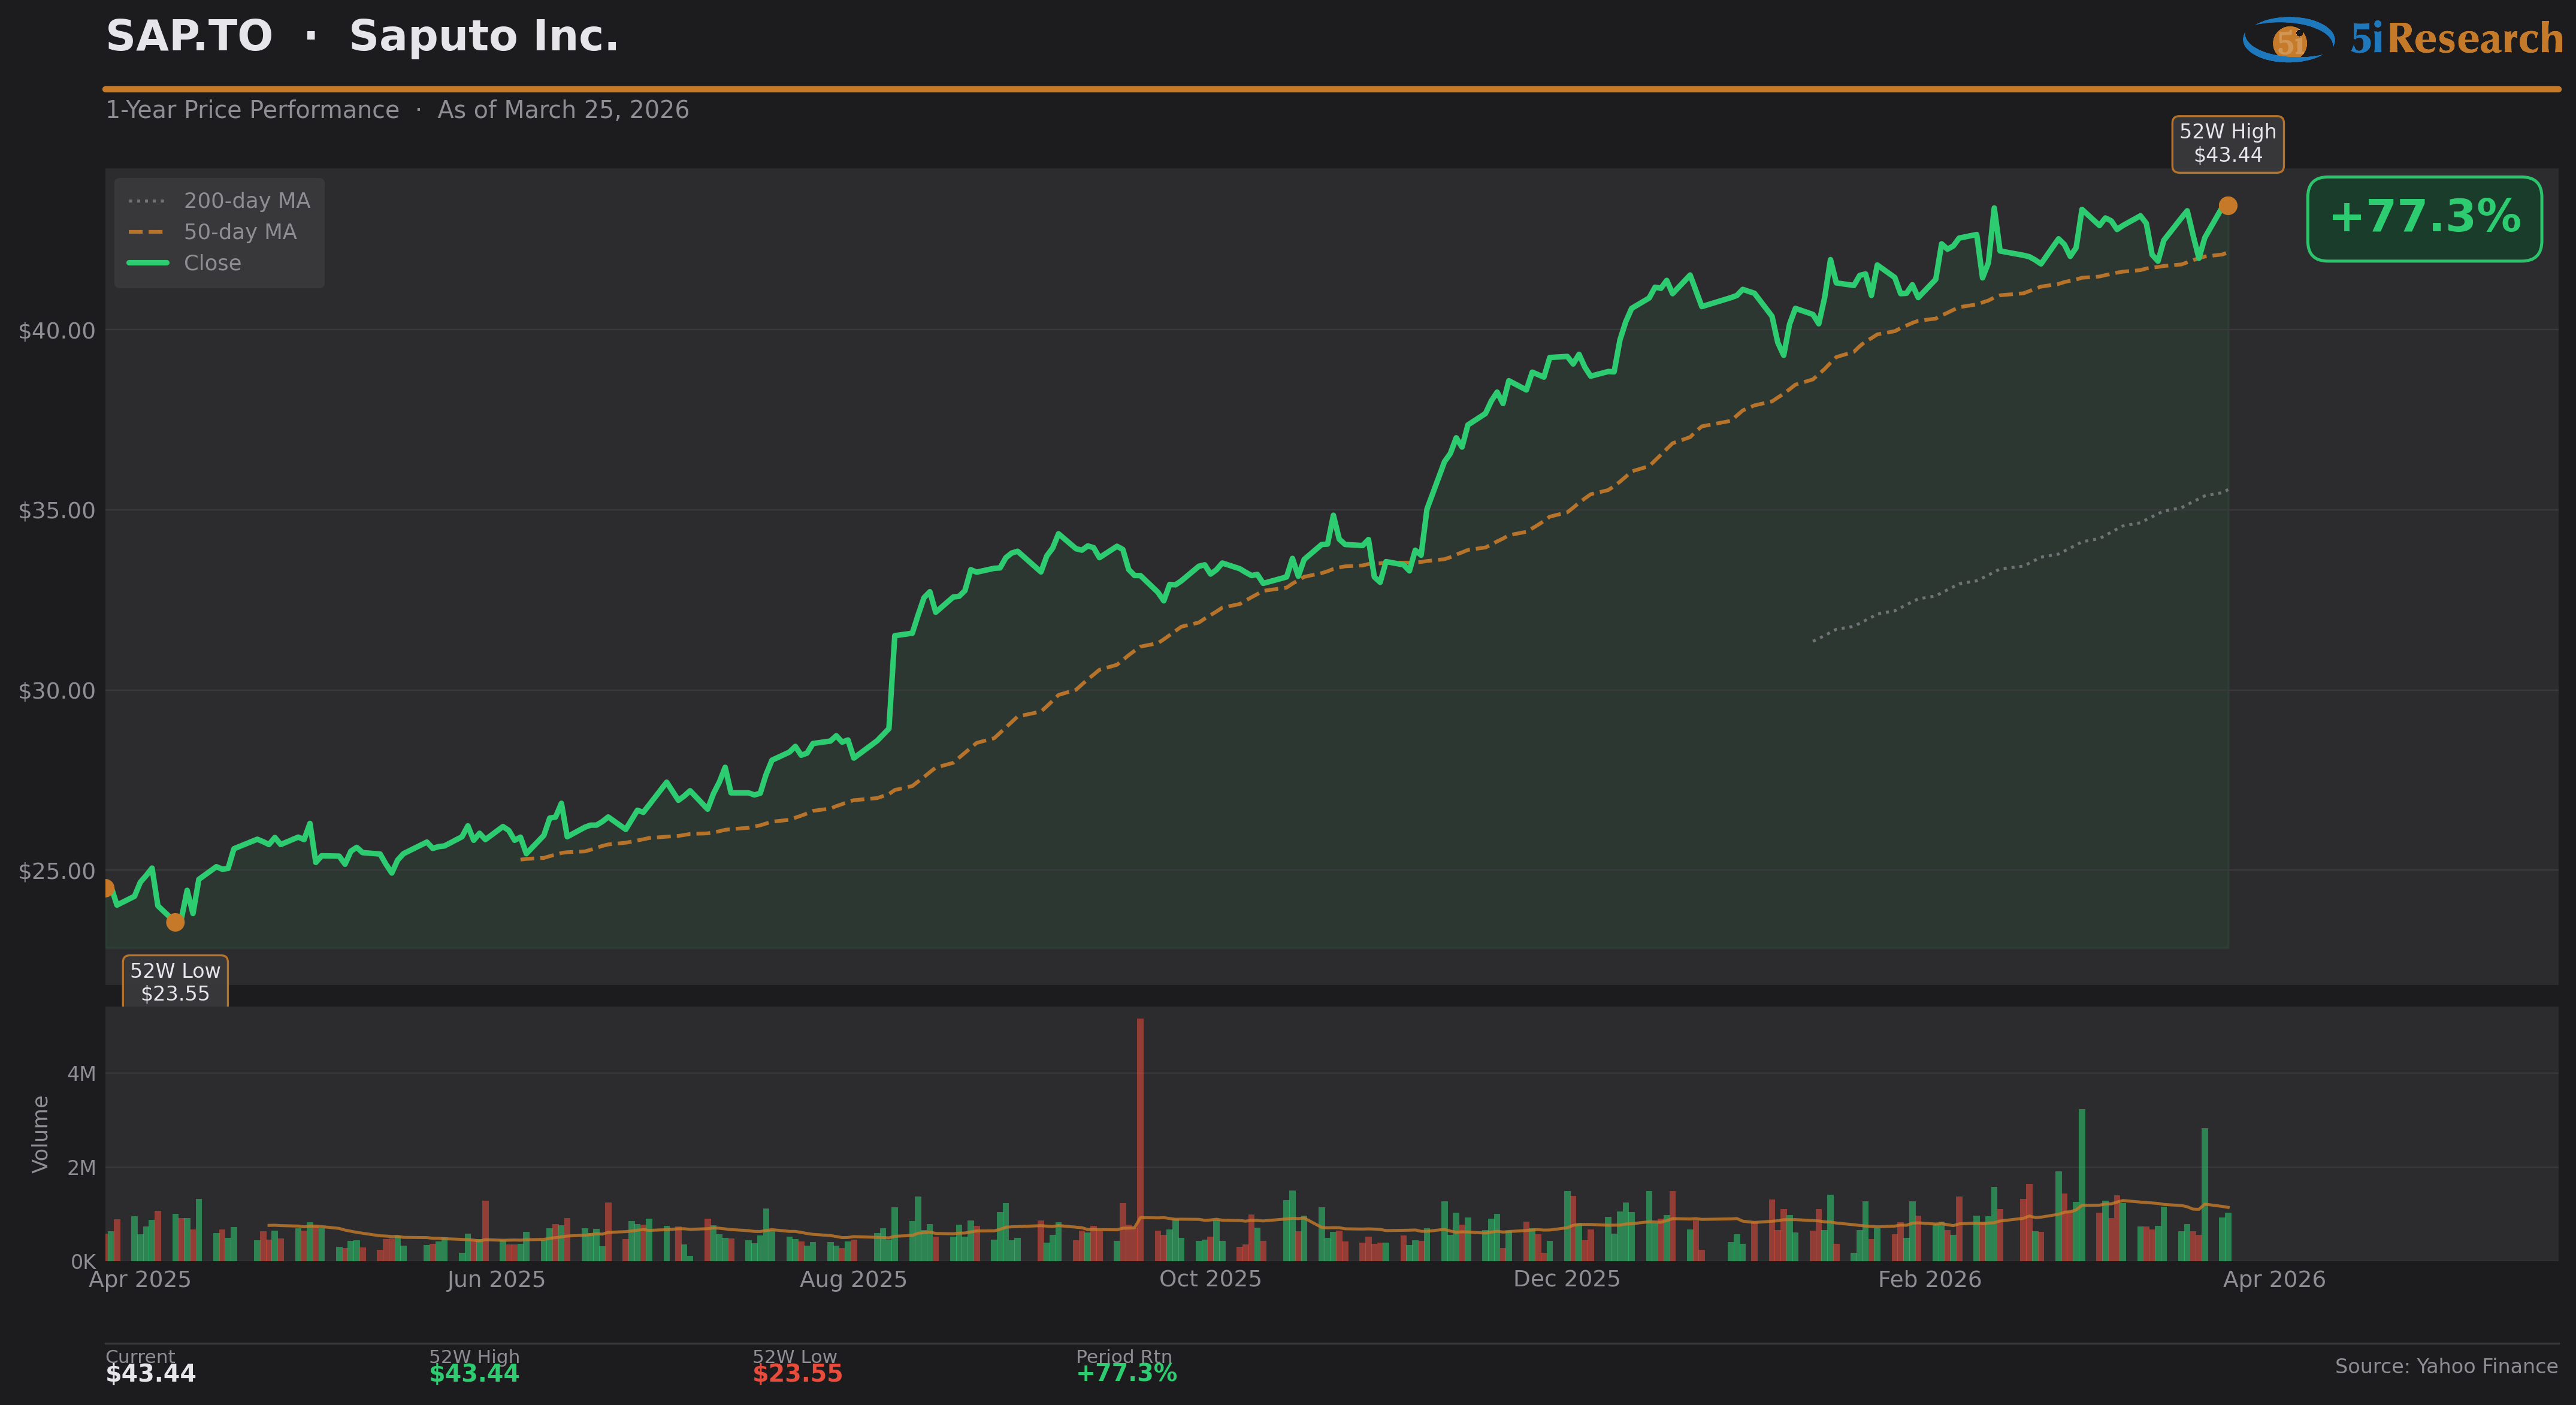
Task: Click the Oct 2025 axis label
Action: pyautogui.click(x=1210, y=1279)
